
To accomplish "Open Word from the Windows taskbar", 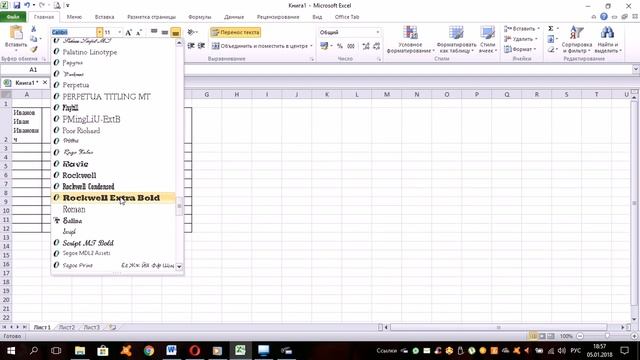I will point(171,350).
